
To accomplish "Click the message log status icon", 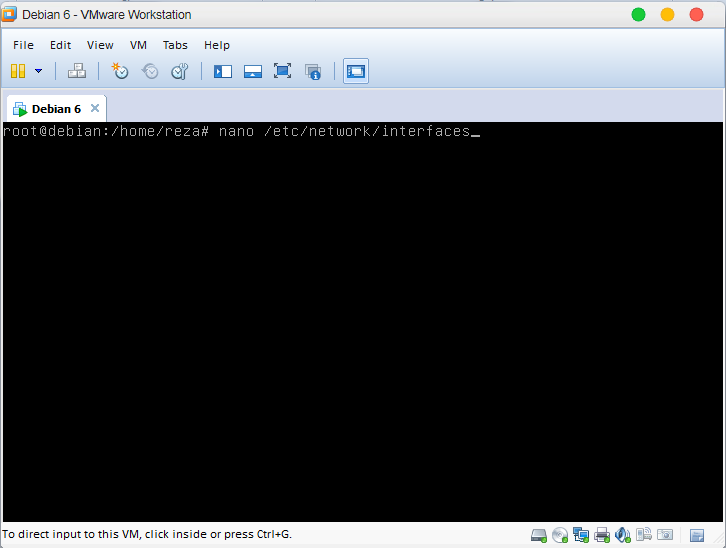I will click(x=697, y=535).
